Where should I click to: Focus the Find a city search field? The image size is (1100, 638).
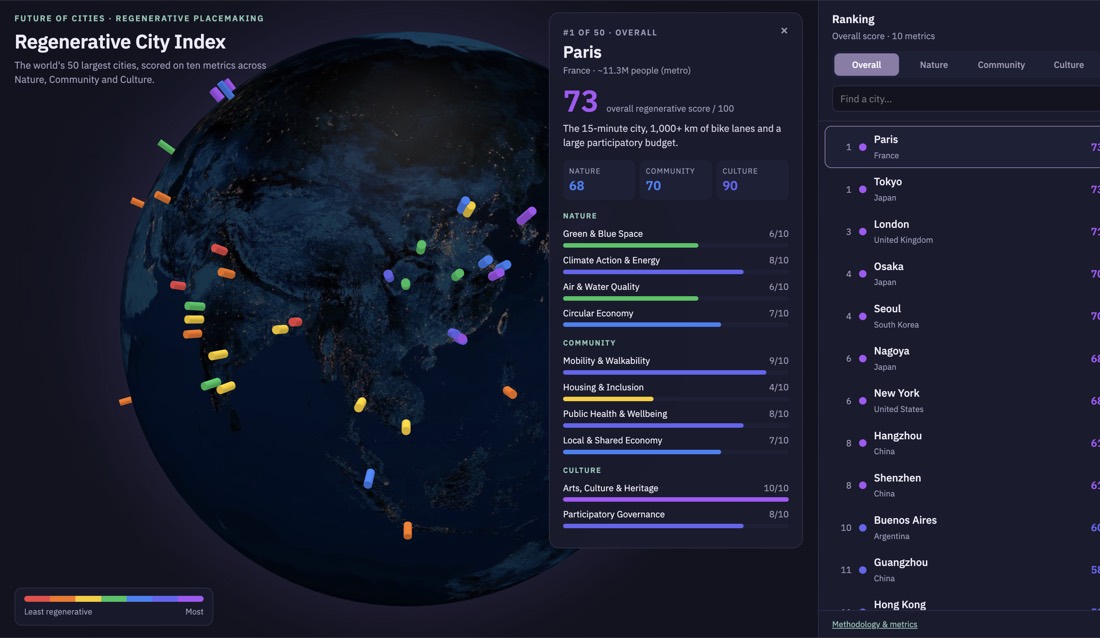point(966,99)
